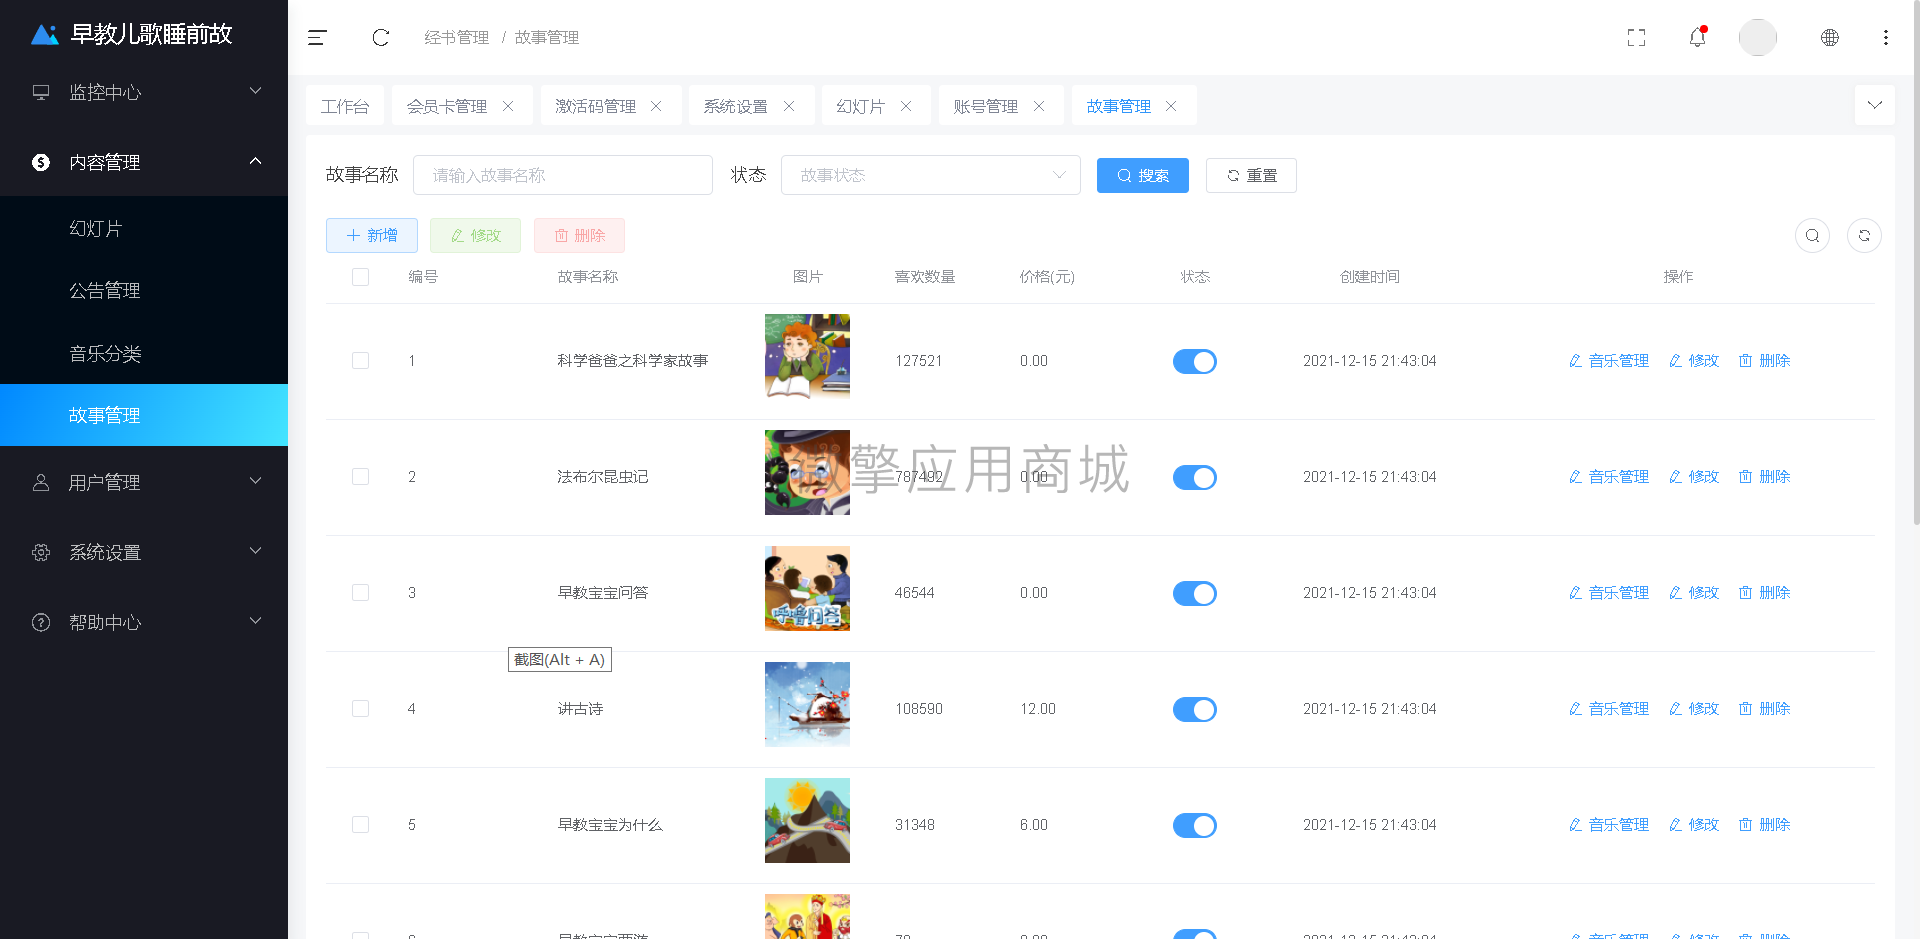Screen dimensions: 1920x939
Task: Close the 账号管理 tab
Action: click(x=1039, y=106)
